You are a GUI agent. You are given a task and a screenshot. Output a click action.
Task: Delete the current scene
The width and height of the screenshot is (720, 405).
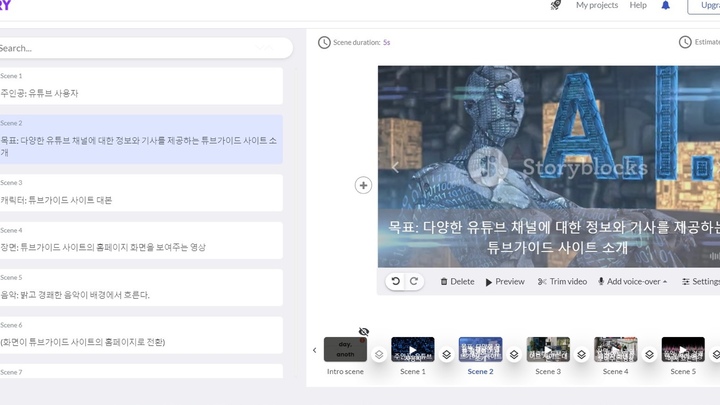pos(457,281)
